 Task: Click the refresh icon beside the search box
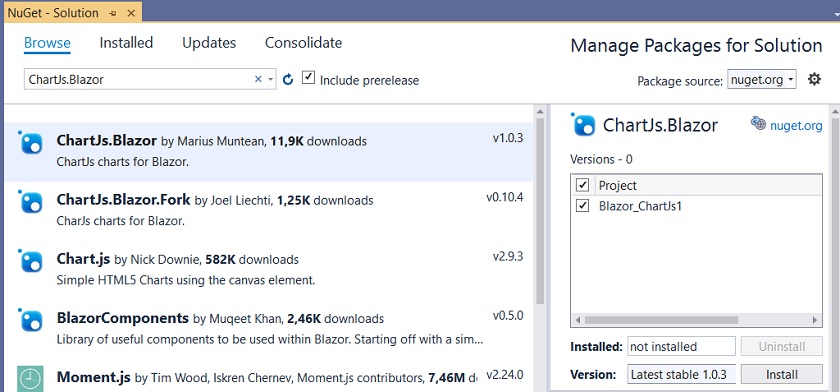[288, 80]
